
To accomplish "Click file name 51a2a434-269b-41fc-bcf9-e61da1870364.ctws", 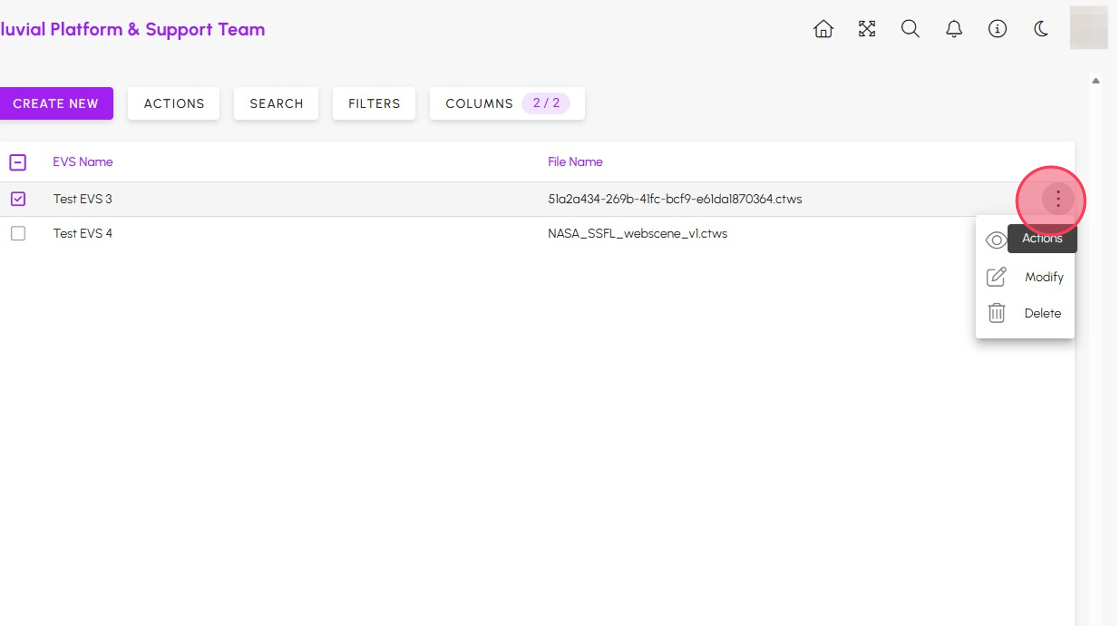I will (x=674, y=199).
